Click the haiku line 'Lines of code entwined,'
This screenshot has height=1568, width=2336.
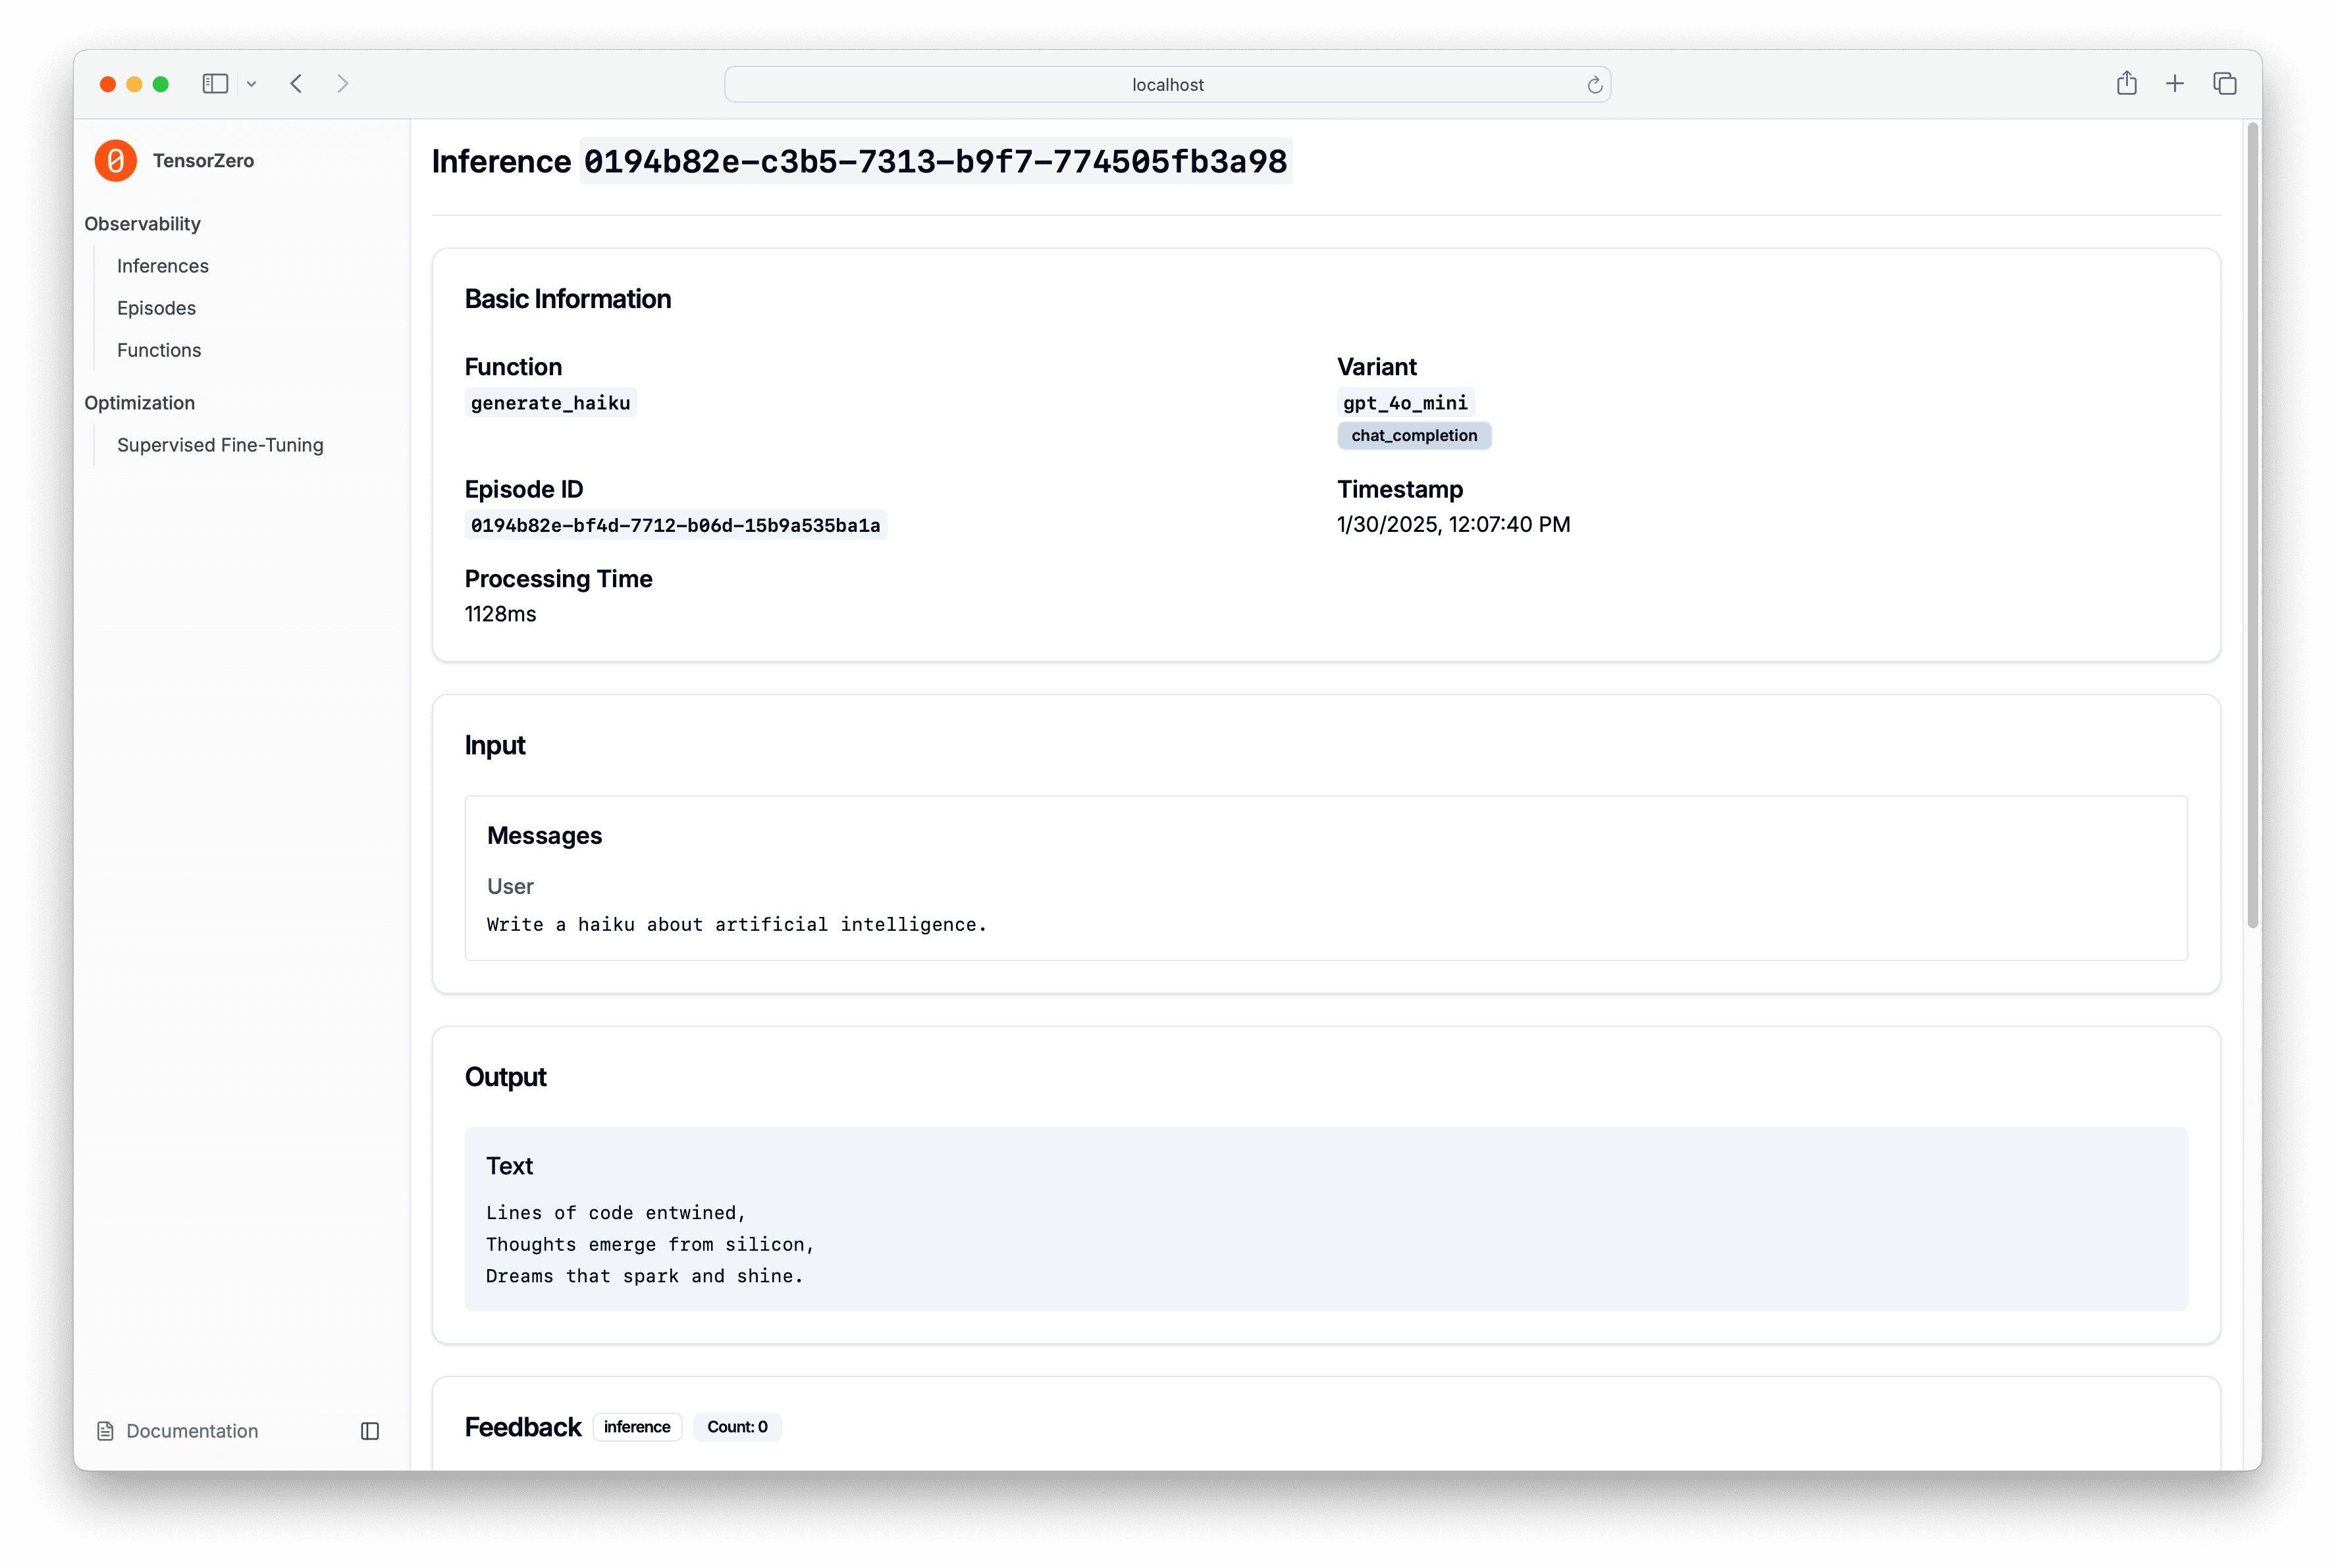[616, 1212]
